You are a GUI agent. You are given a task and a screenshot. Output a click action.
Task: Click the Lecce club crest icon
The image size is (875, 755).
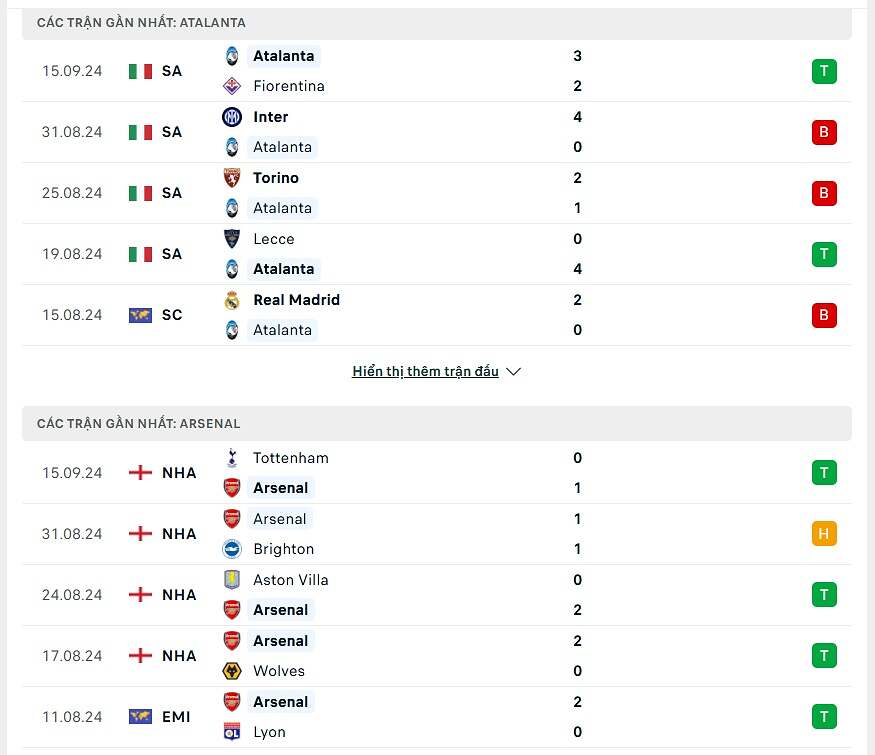click(x=232, y=239)
